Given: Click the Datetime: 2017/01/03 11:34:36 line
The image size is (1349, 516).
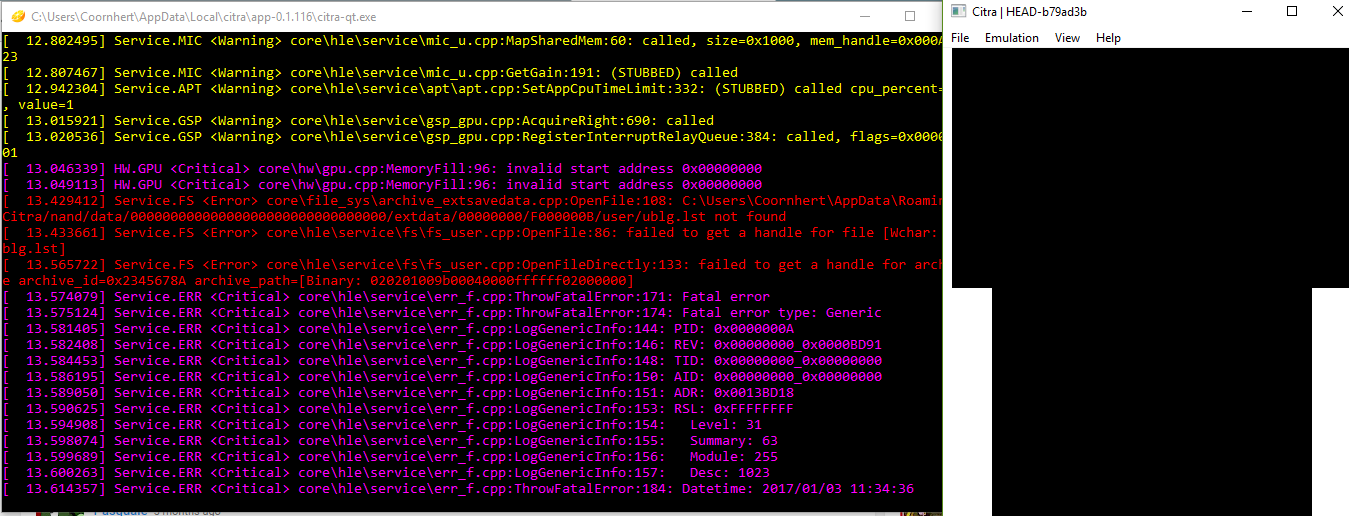Looking at the screenshot, I should pos(458,489).
